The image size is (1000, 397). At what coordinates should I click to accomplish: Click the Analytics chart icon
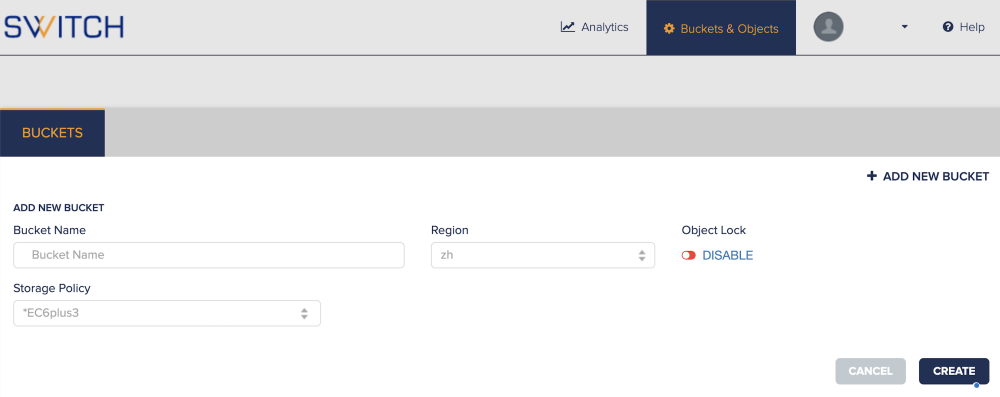tap(568, 27)
